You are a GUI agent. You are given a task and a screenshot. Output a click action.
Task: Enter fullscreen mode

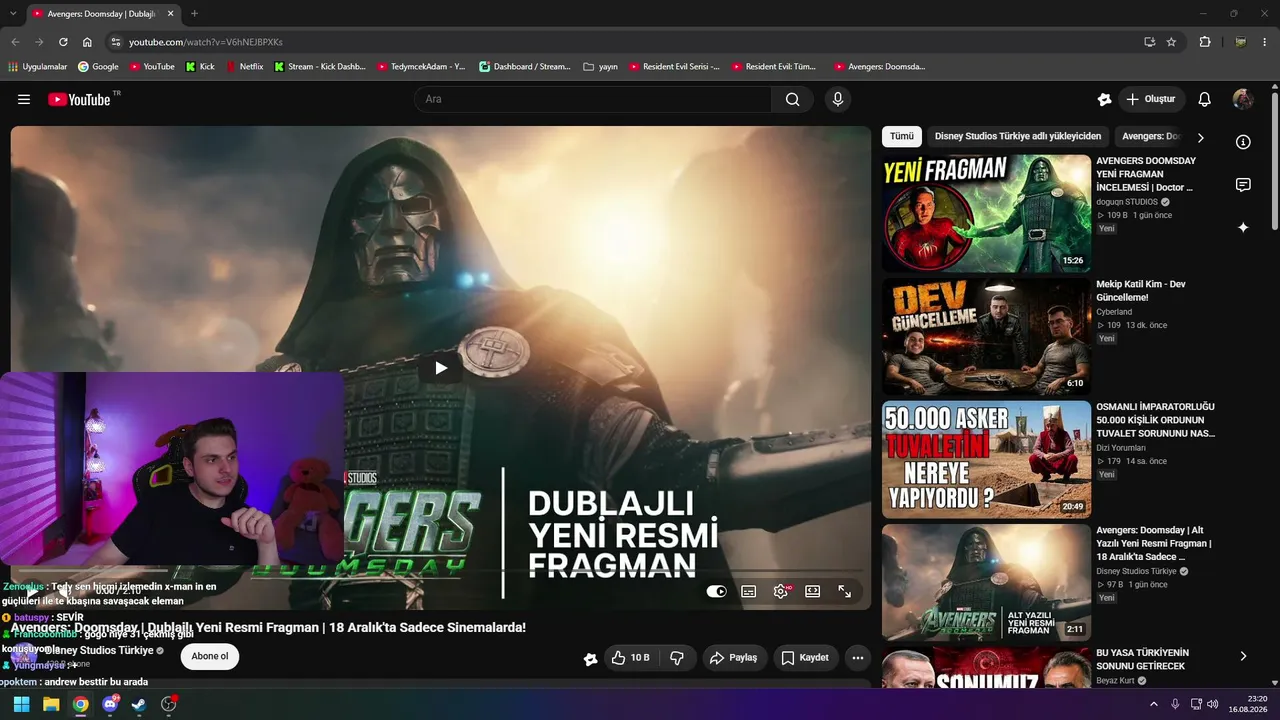(845, 591)
